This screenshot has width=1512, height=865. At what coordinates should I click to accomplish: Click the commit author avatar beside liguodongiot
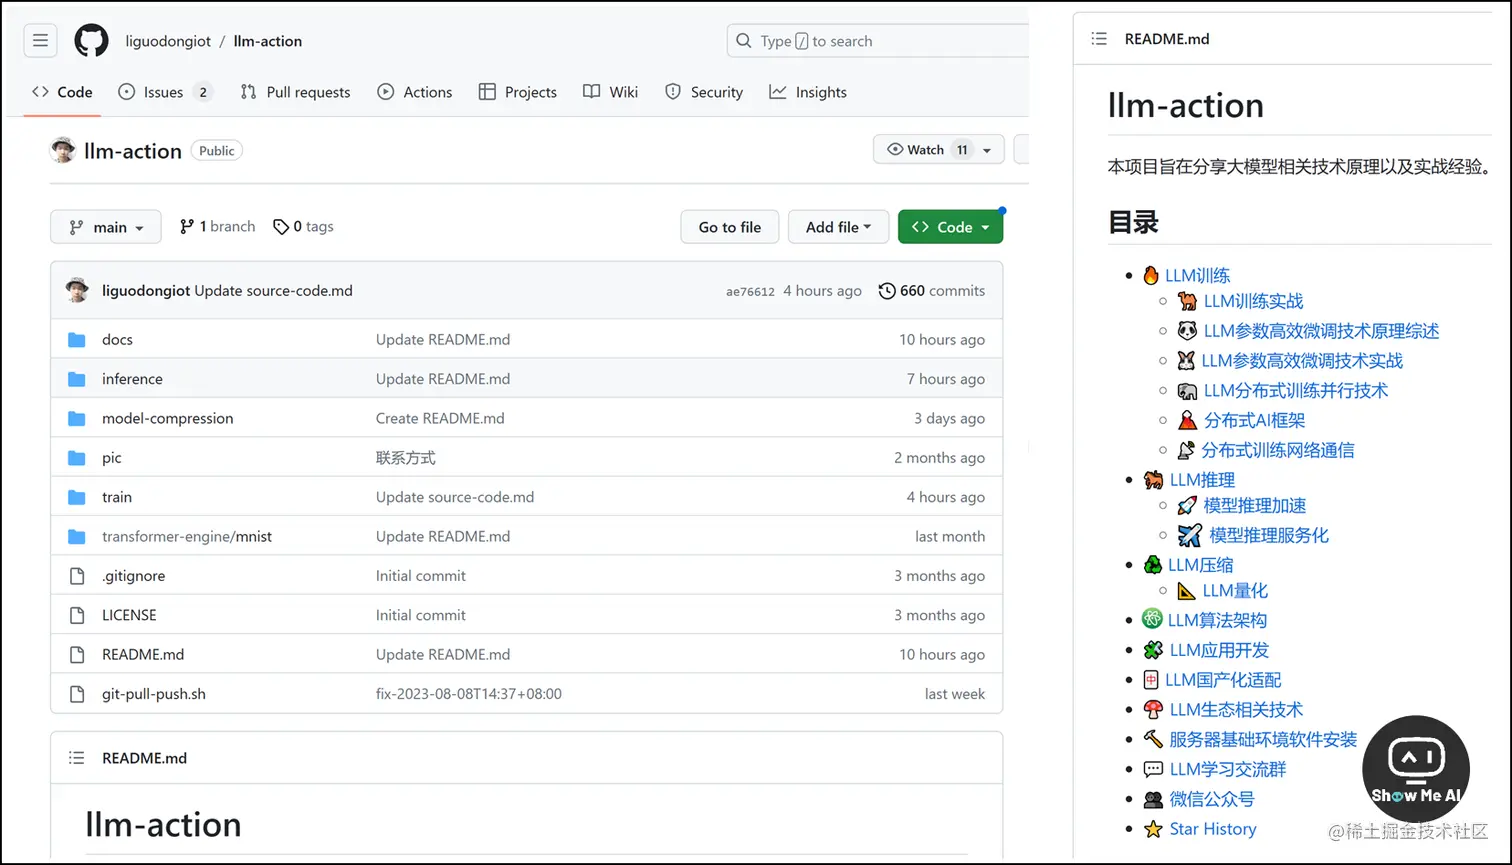77,291
